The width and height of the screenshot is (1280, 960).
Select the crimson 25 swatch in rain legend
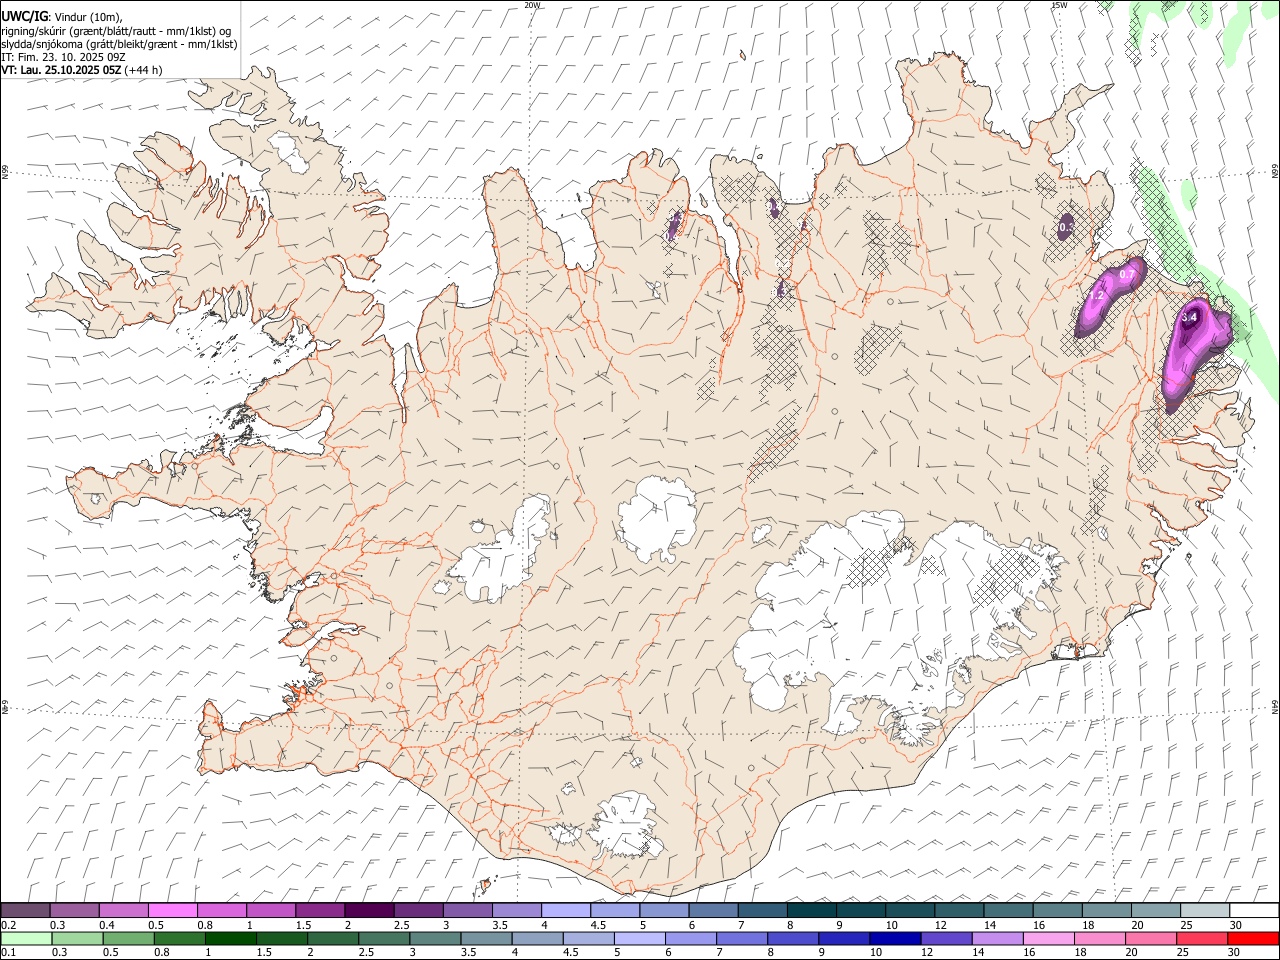(1201, 938)
